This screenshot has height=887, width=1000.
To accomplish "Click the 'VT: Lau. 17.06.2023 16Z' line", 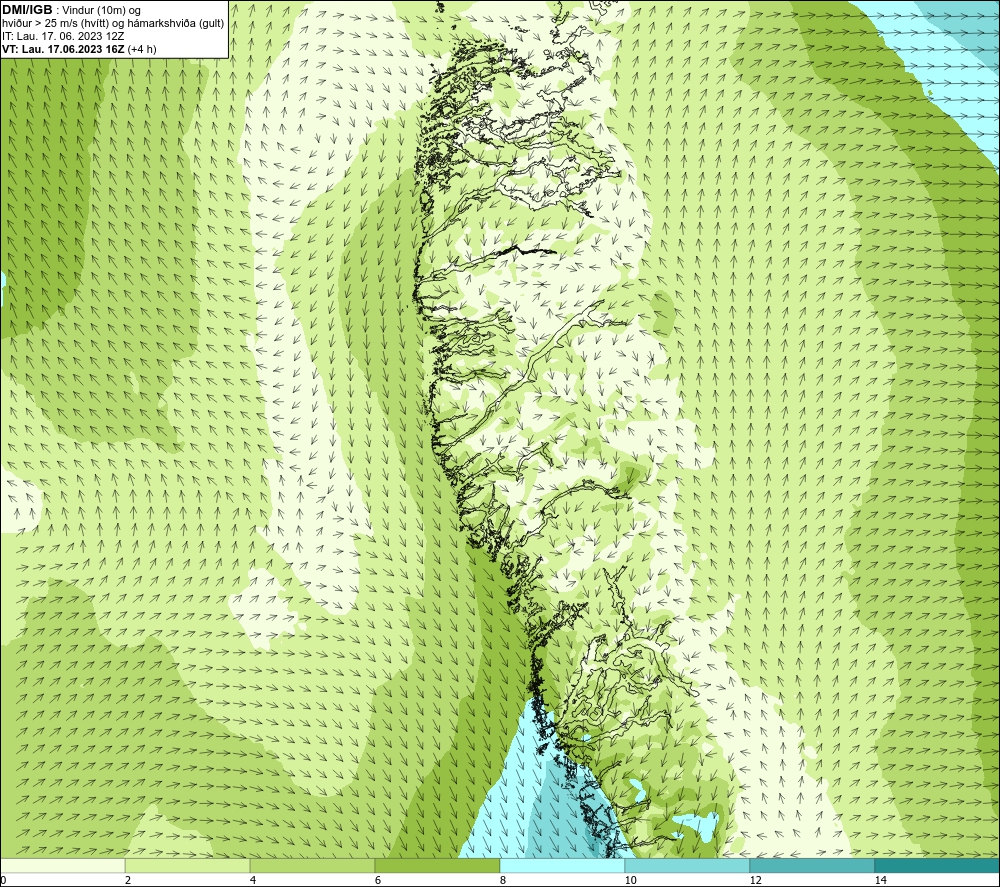I will coord(63,49).
